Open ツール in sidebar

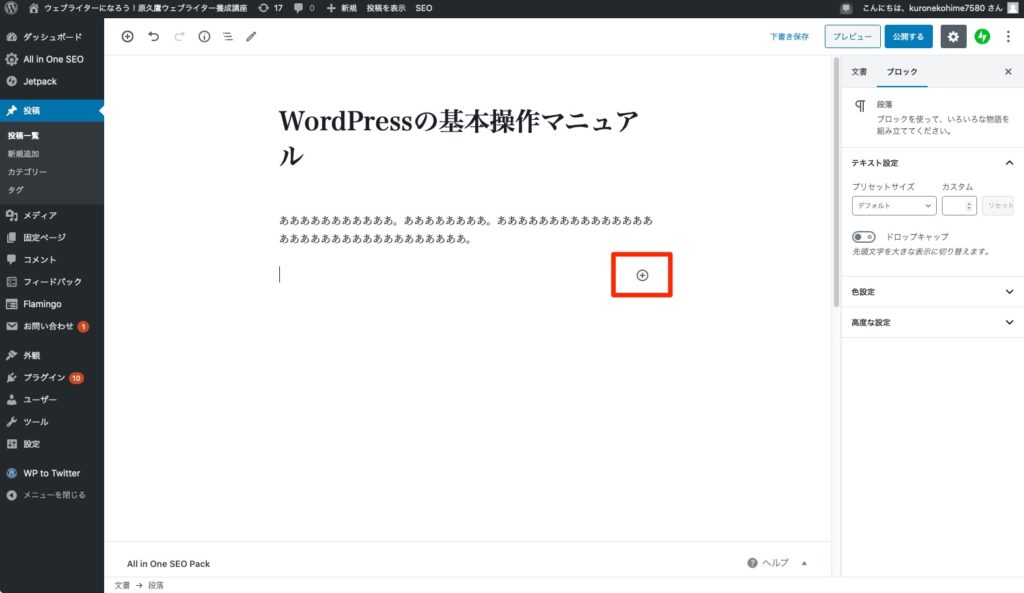52,422
